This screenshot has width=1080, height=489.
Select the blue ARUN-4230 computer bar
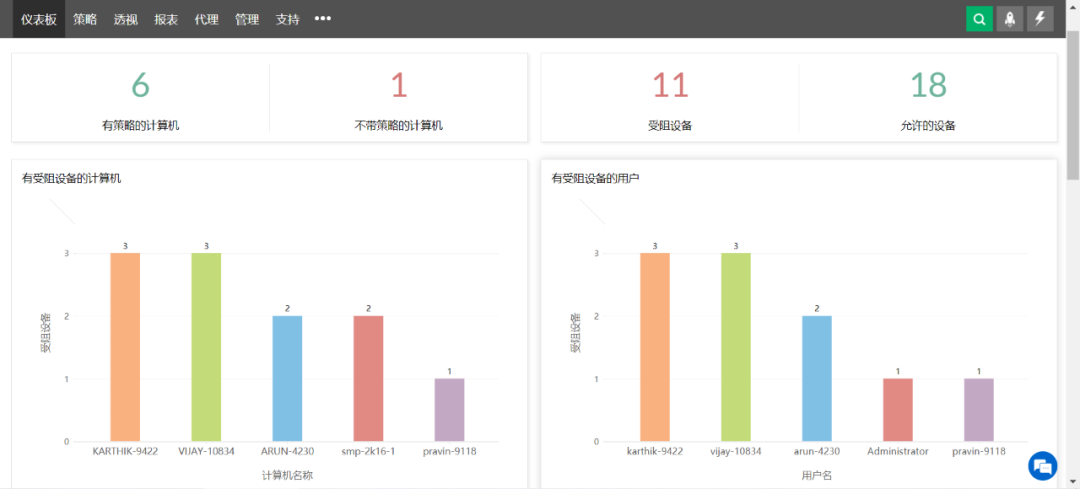coord(287,379)
